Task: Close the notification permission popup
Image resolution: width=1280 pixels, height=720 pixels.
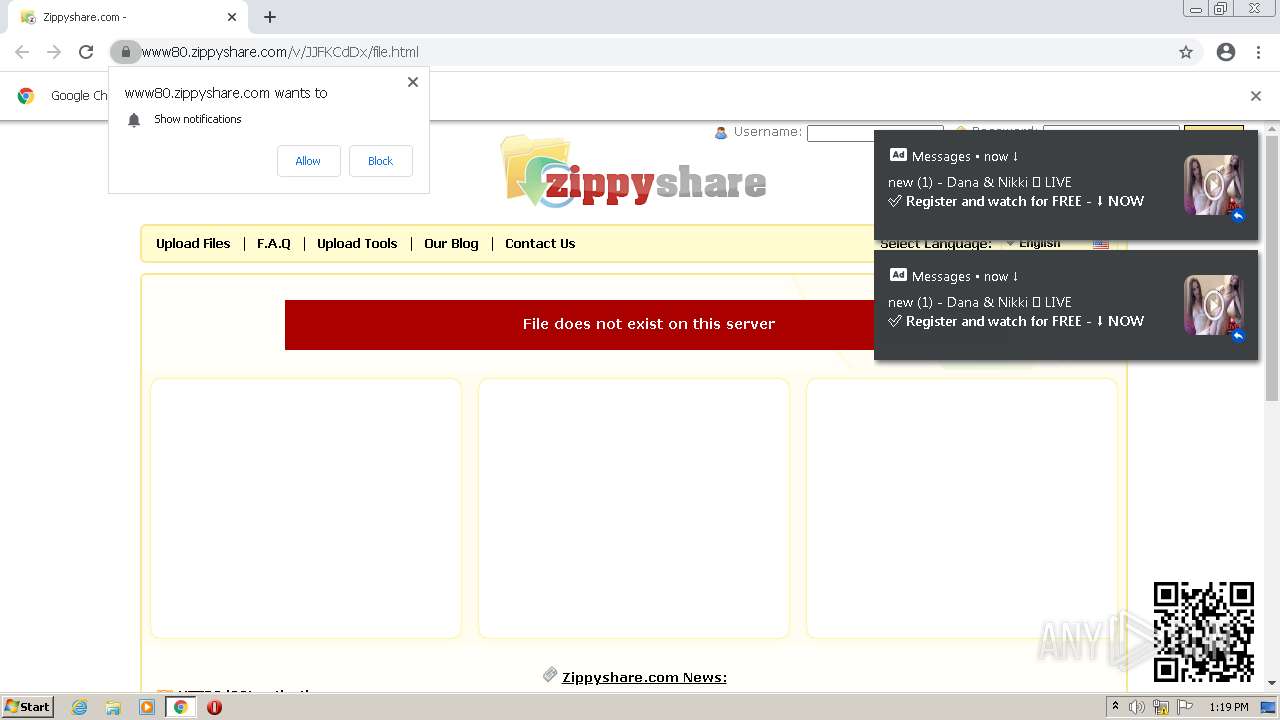Action: (x=413, y=82)
